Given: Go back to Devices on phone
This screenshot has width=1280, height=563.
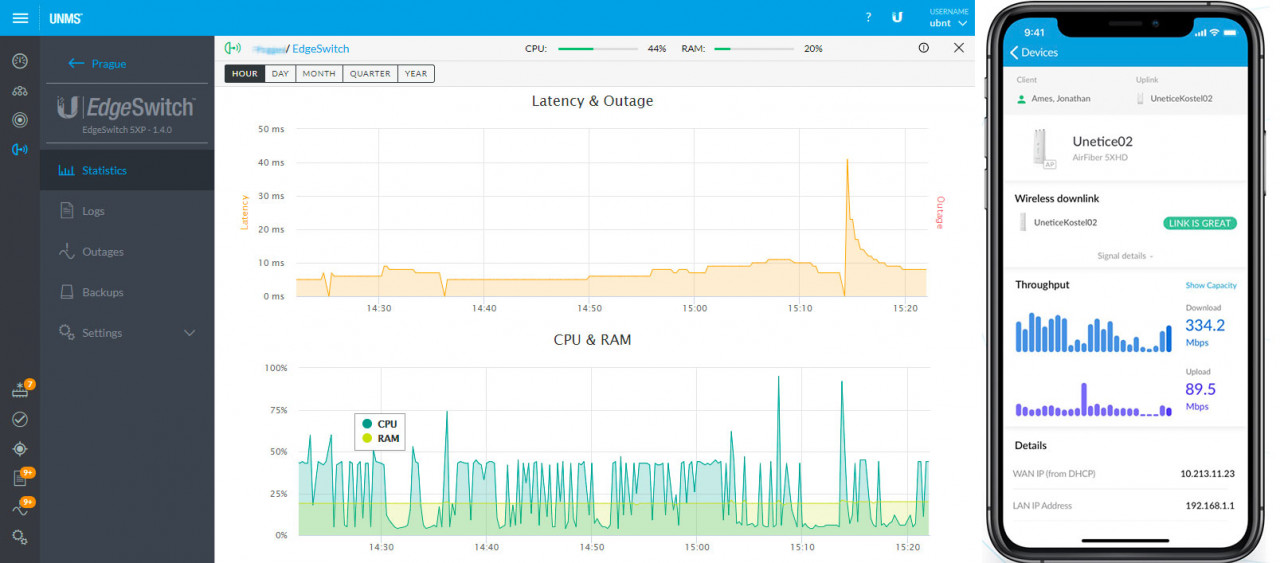Looking at the screenshot, I should [x=1034, y=53].
